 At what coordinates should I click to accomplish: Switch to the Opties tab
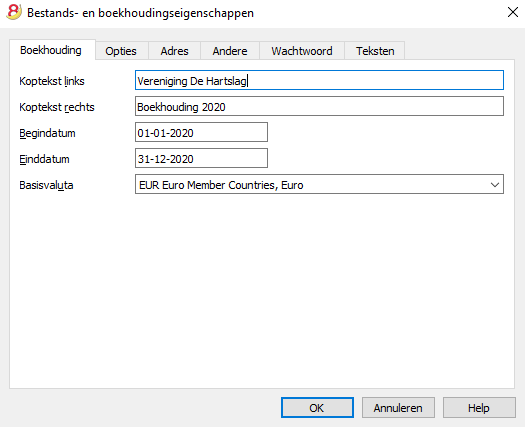click(121, 51)
